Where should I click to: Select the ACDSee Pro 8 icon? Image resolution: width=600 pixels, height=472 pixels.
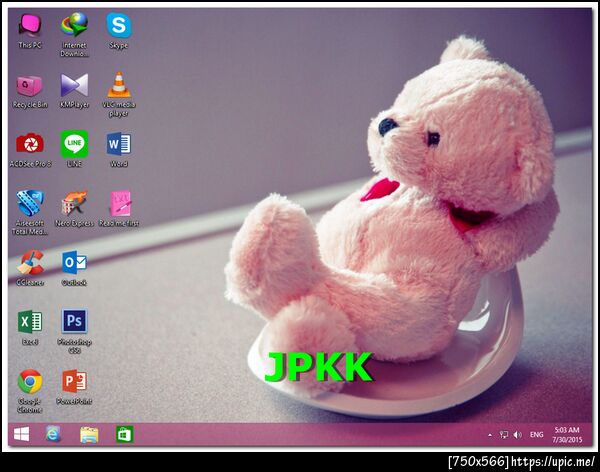[30, 150]
